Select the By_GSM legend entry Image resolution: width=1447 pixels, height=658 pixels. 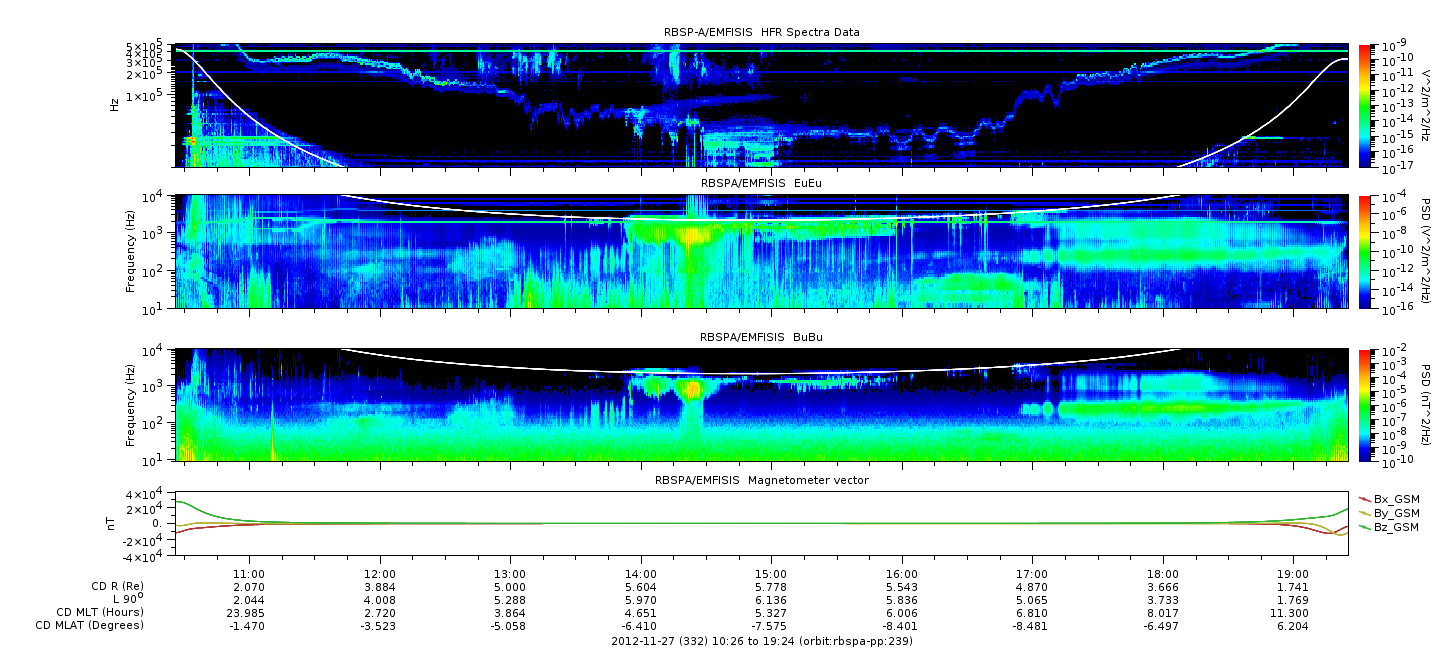pos(1395,512)
